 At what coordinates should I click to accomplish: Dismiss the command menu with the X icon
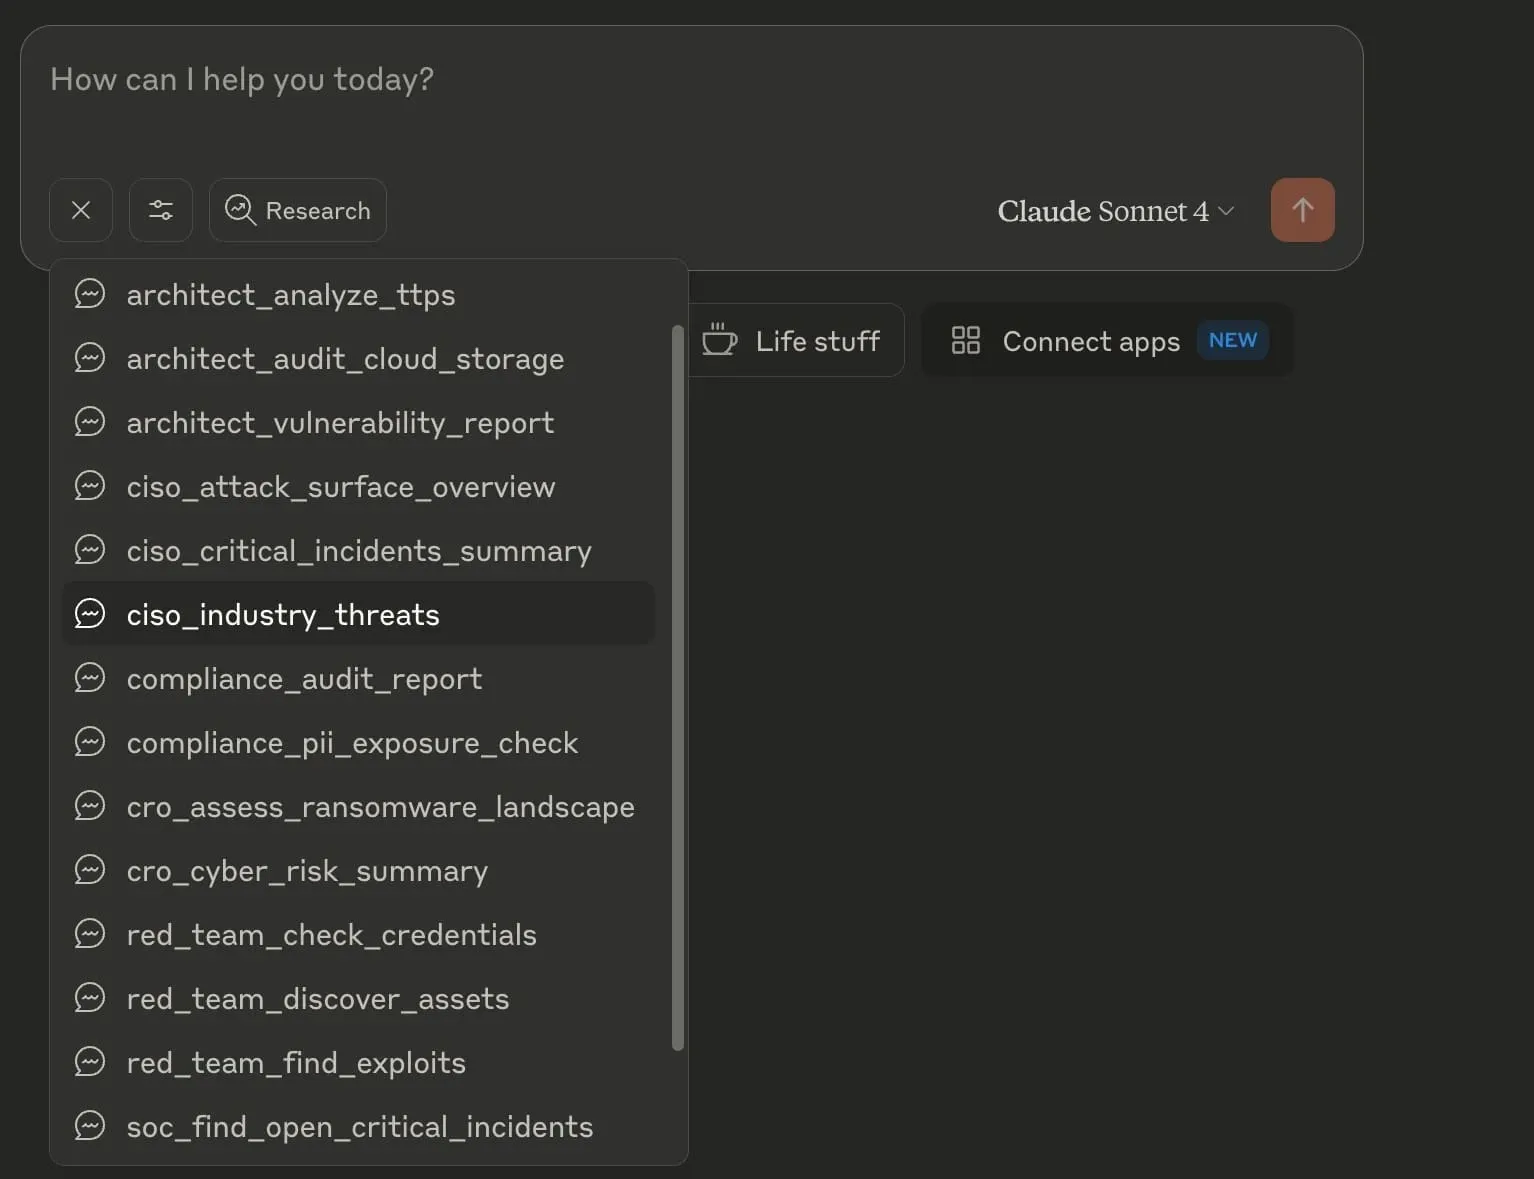(x=81, y=210)
